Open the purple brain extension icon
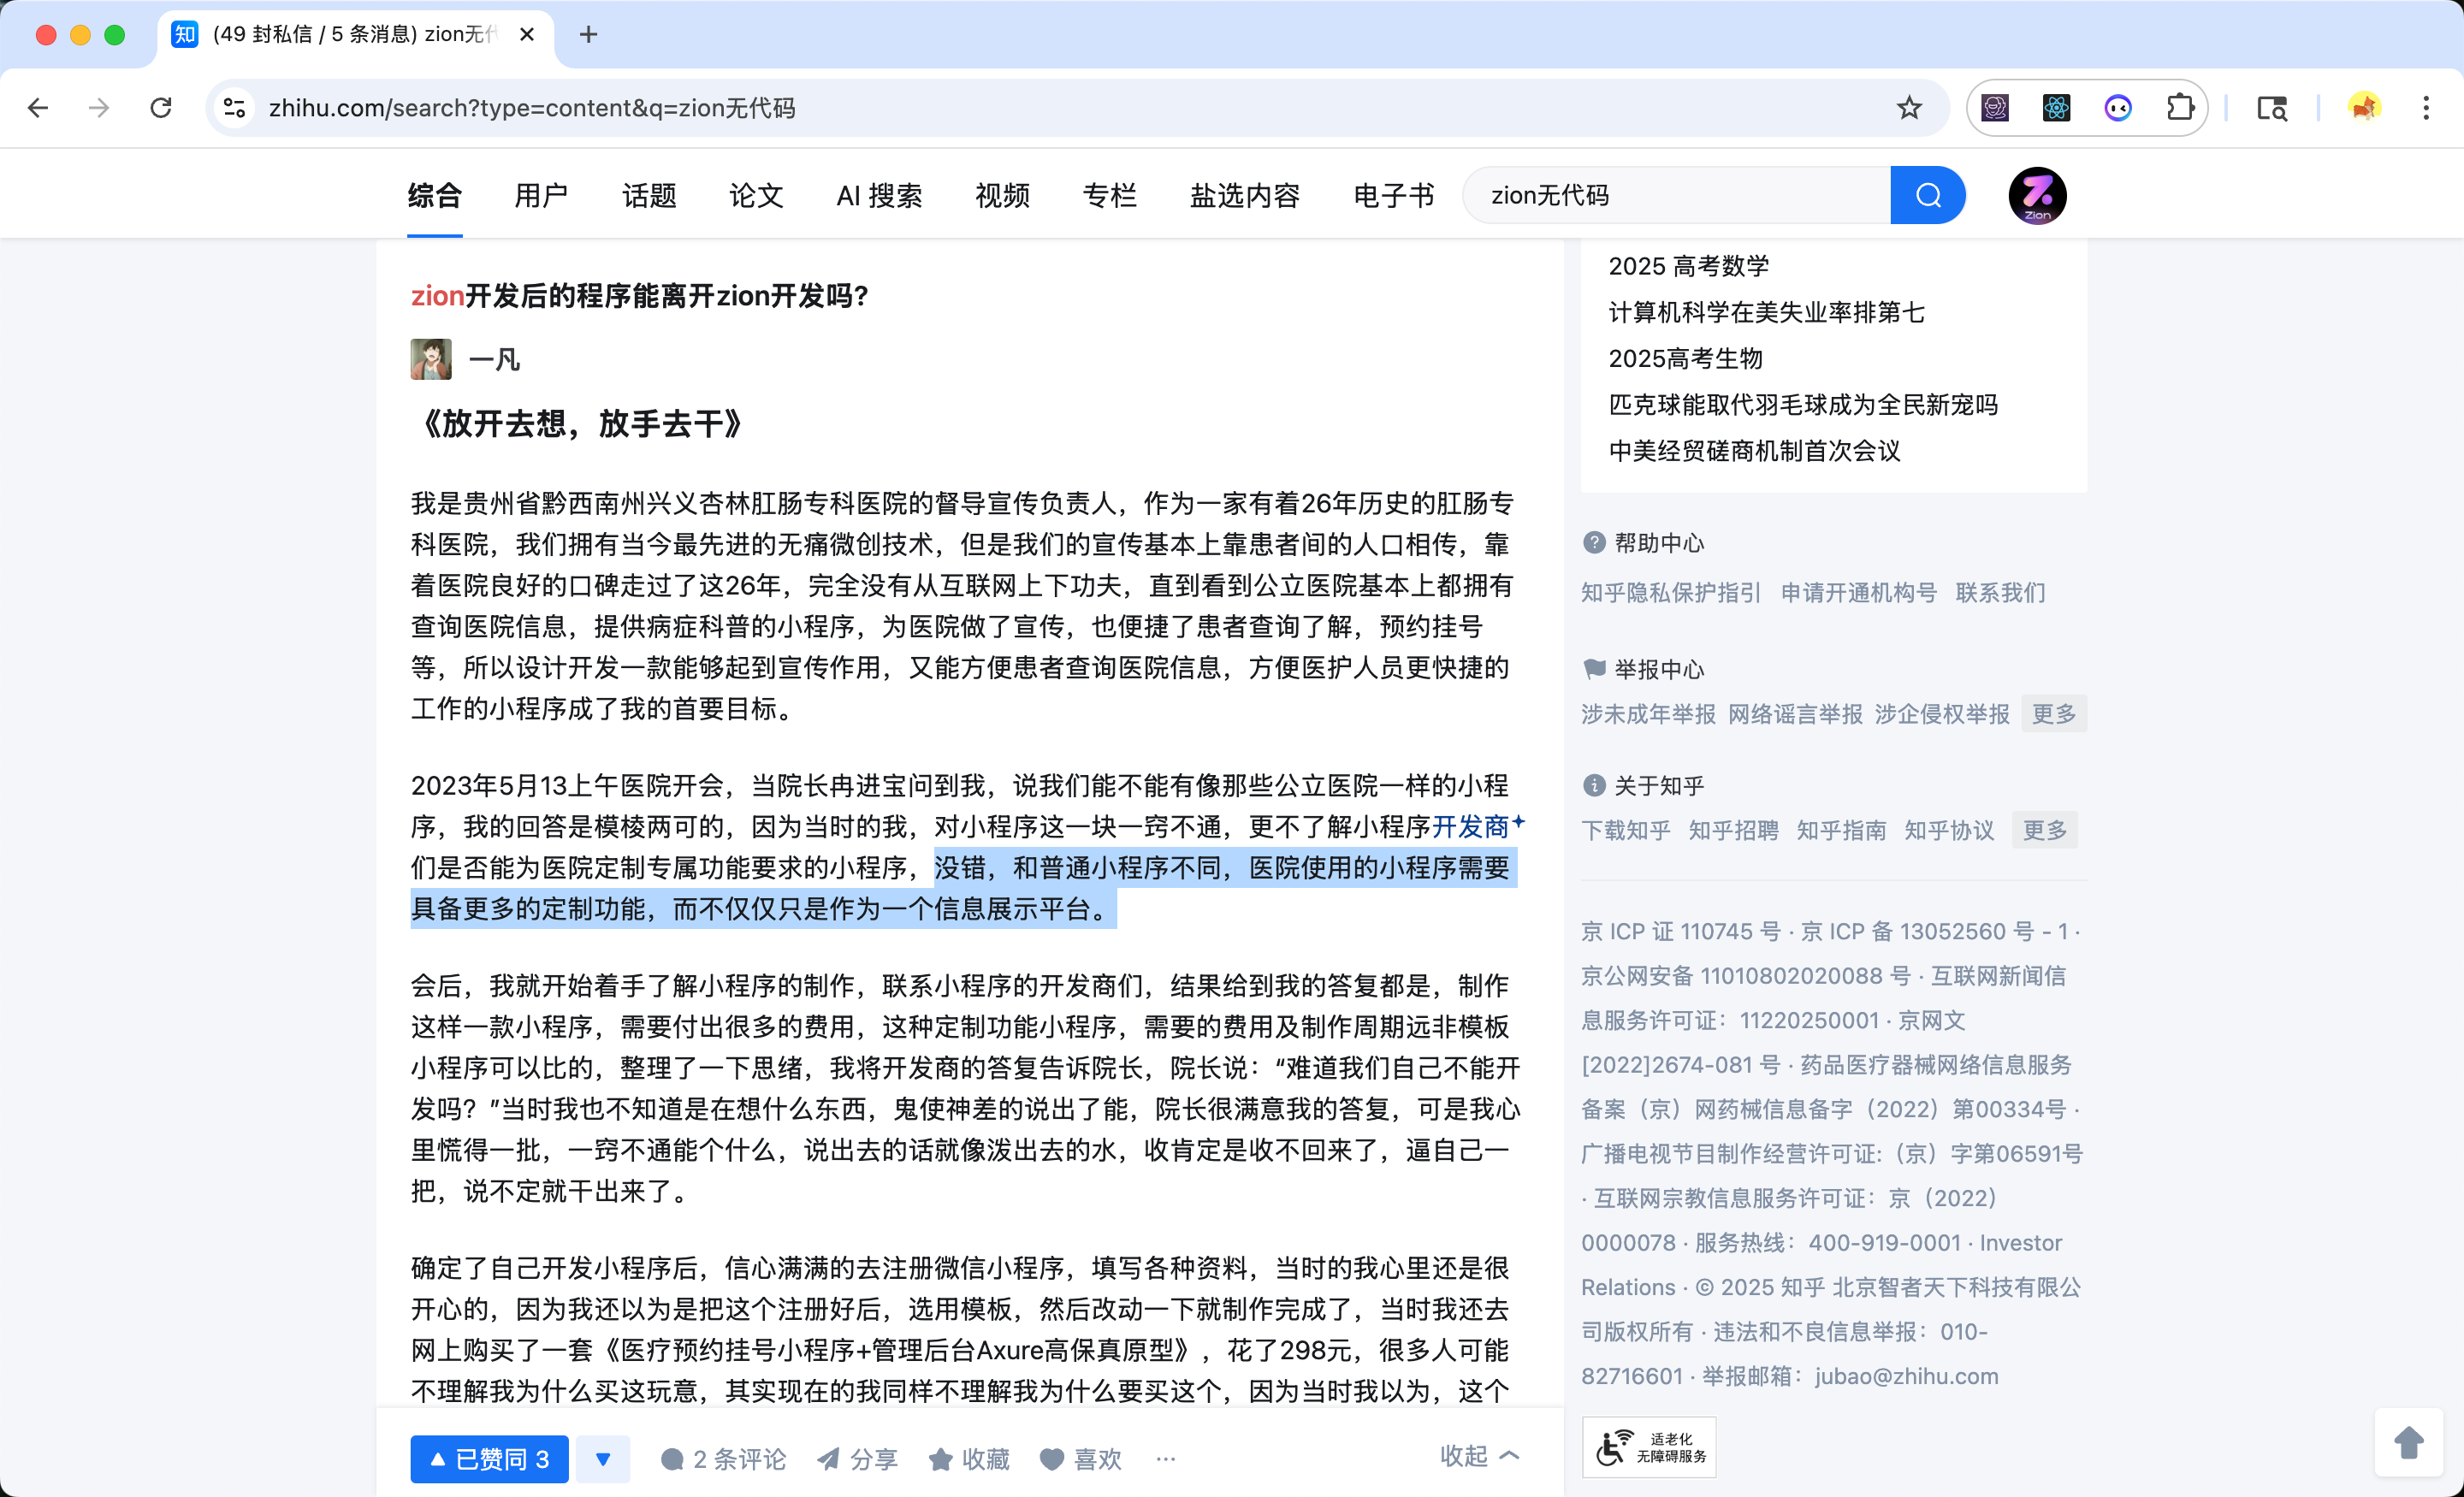Screen dimensions: 2464x1497 [1995, 108]
